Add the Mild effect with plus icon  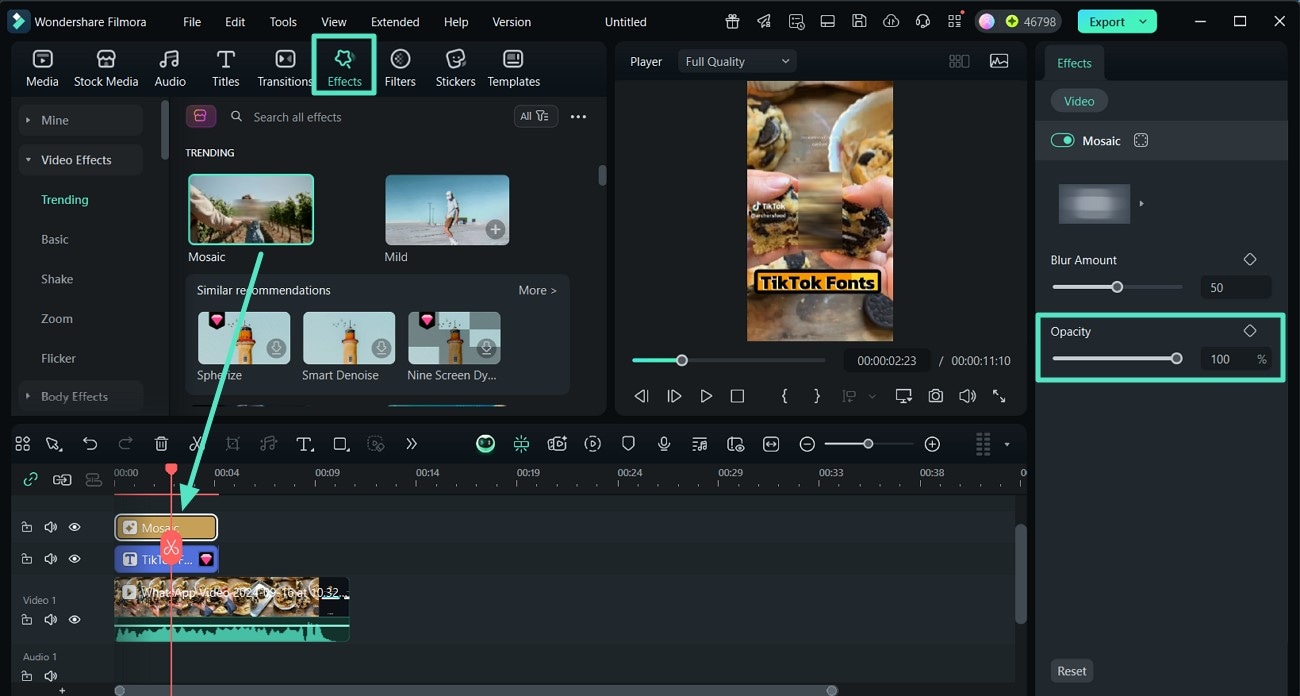494,229
